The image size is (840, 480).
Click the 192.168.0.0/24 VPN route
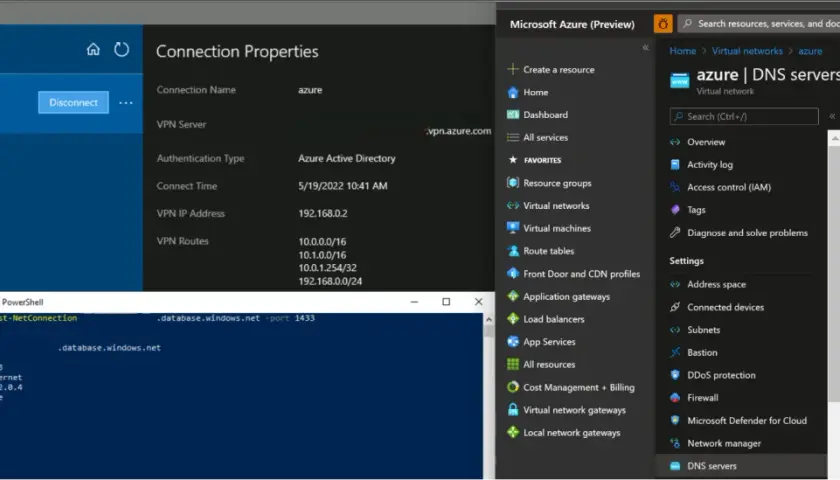[330, 281]
